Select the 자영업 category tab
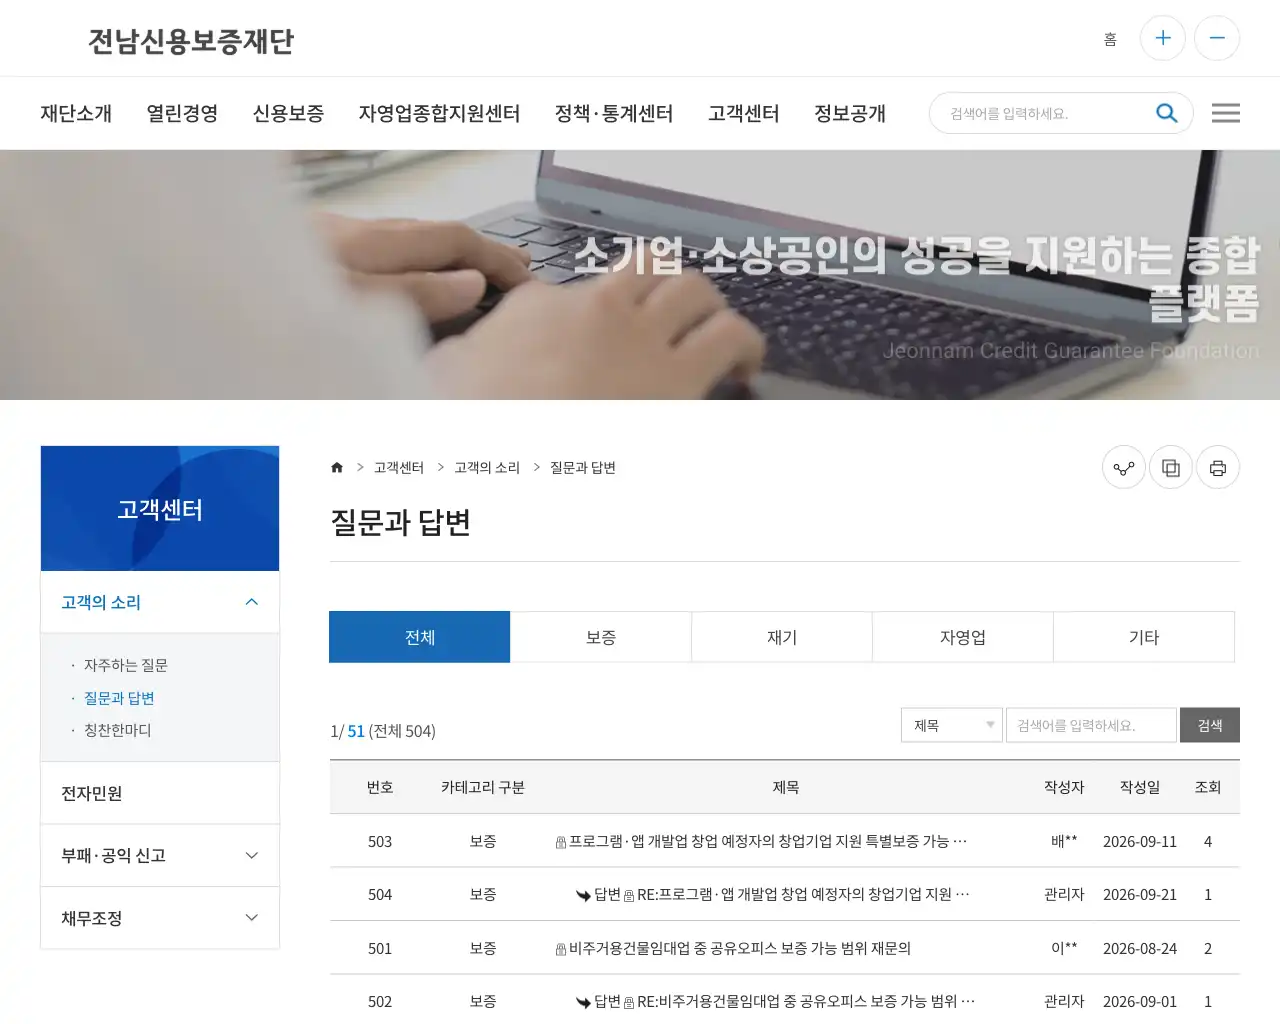The image size is (1280, 1024). (963, 637)
